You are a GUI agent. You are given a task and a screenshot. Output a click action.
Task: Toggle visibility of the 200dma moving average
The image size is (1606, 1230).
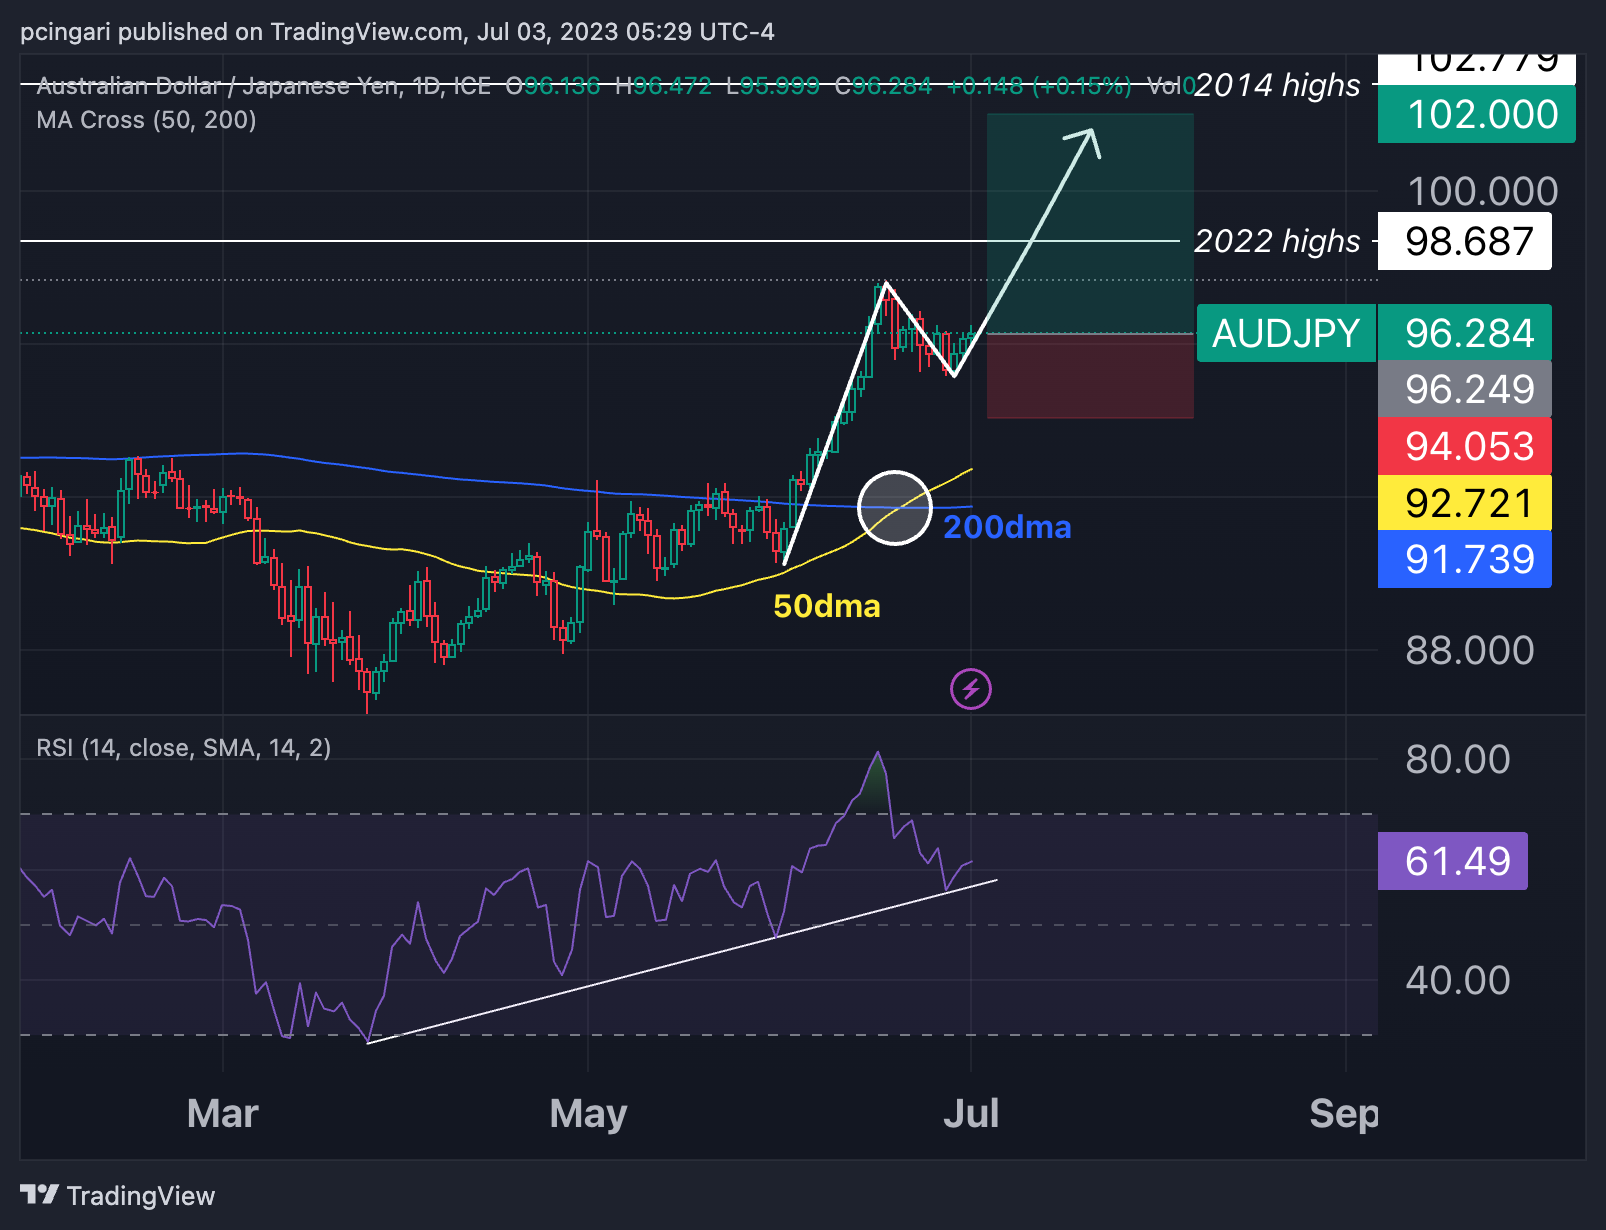(1006, 528)
